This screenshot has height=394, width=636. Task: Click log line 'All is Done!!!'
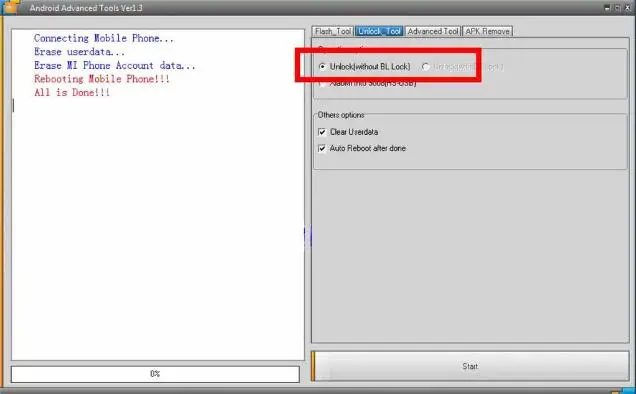[x=72, y=93]
